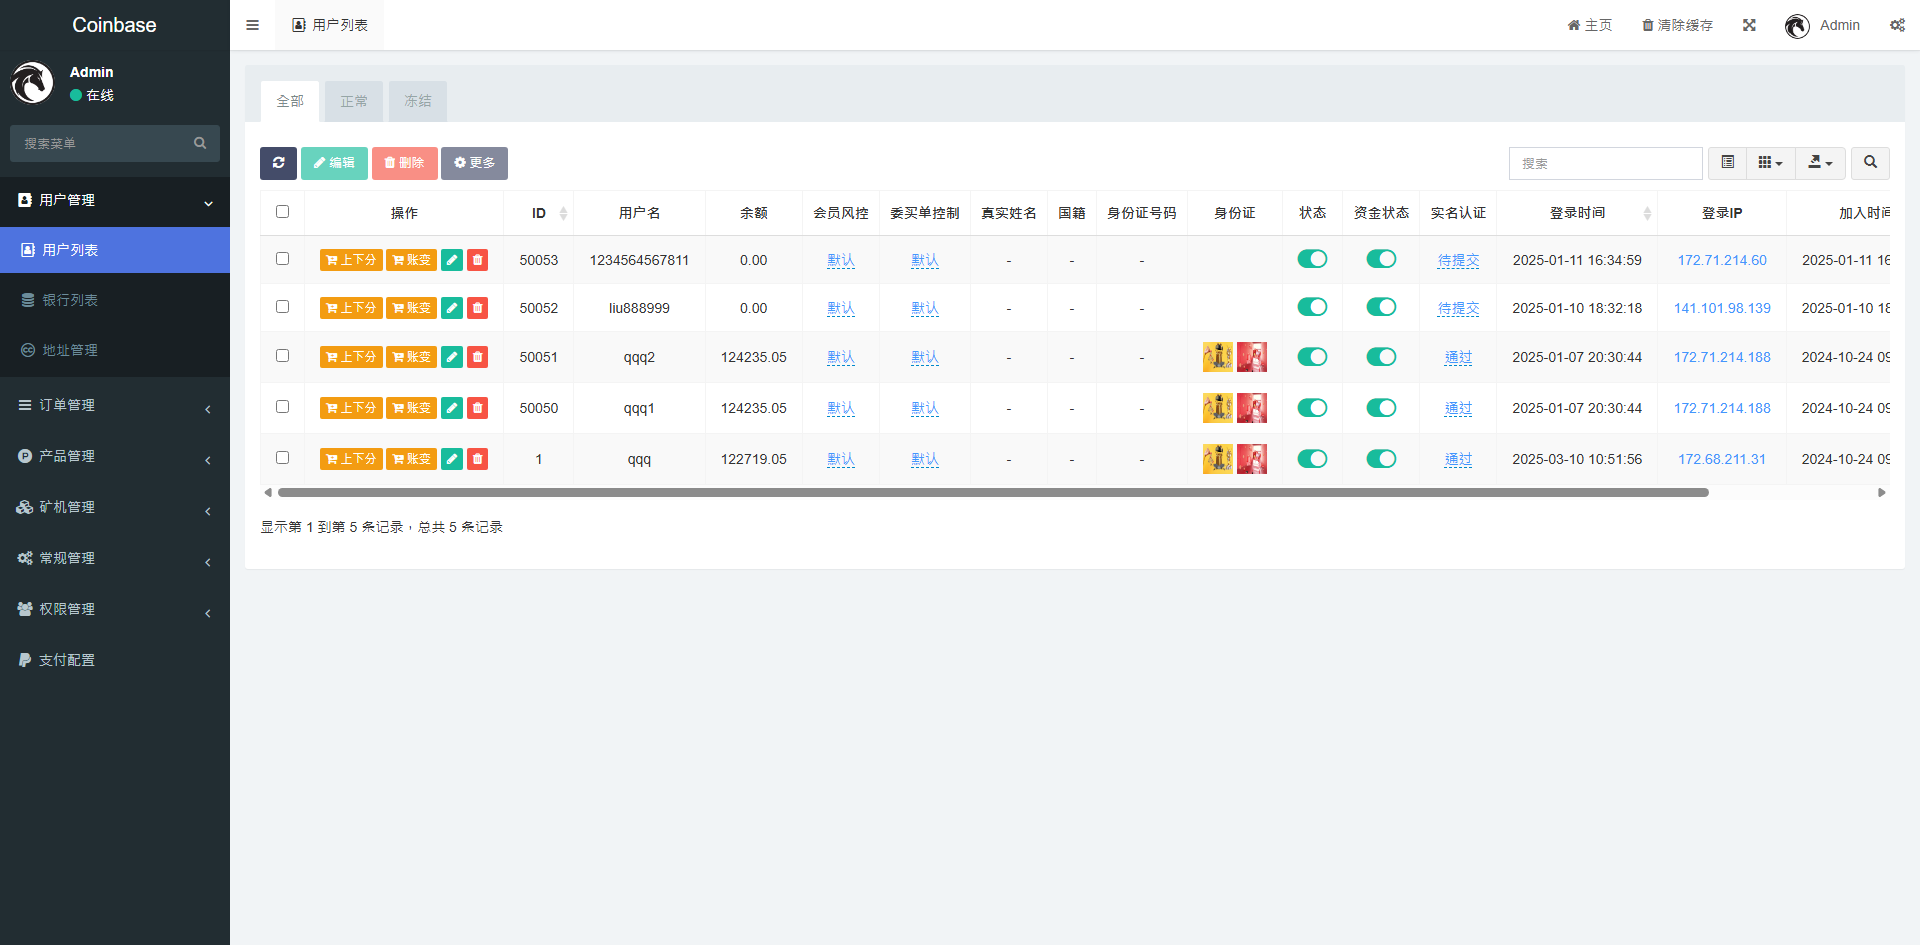Click red delete trash for user 50053
This screenshot has height=945, width=1920.
click(x=478, y=260)
